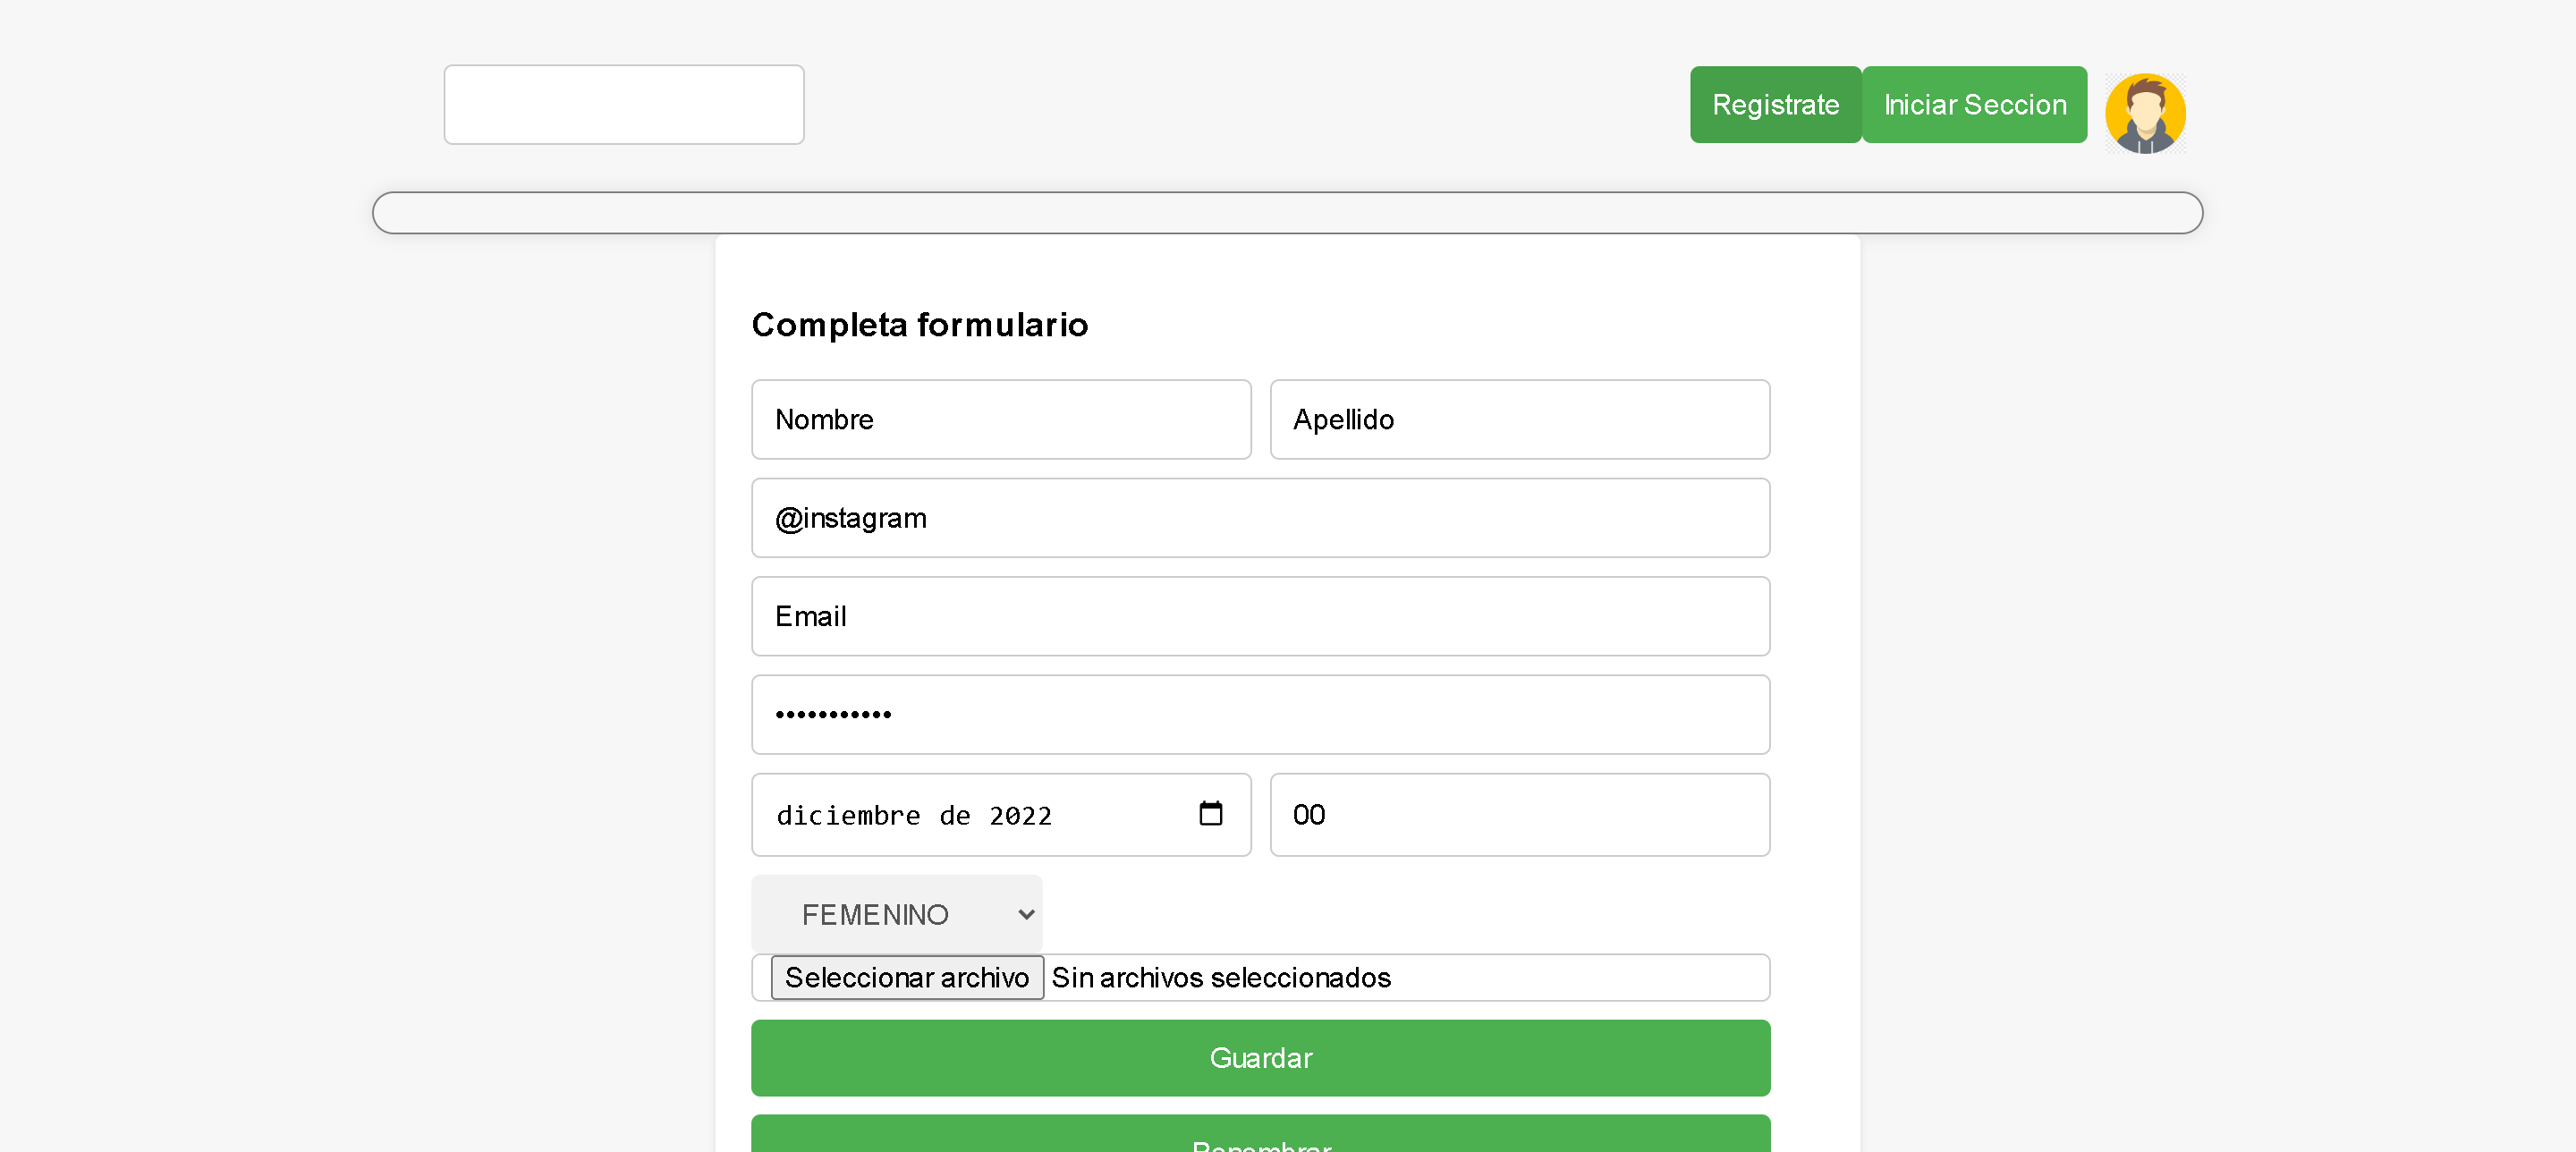This screenshot has width=2576, height=1152.
Task: Select the Completa formulario heading
Action: coord(919,324)
